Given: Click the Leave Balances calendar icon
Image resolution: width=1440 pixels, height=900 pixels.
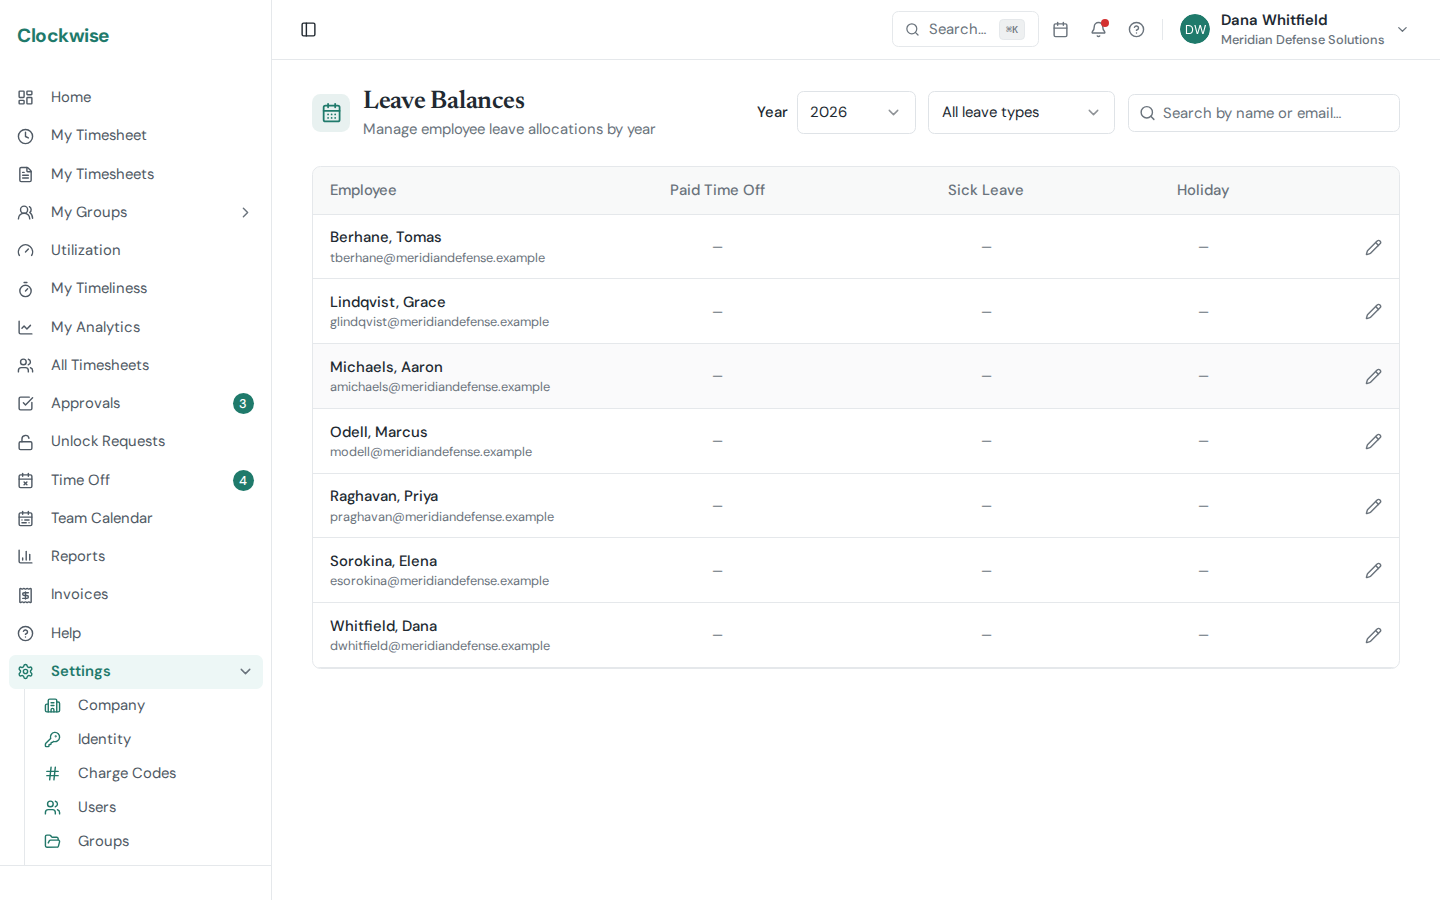Looking at the screenshot, I should tap(331, 113).
